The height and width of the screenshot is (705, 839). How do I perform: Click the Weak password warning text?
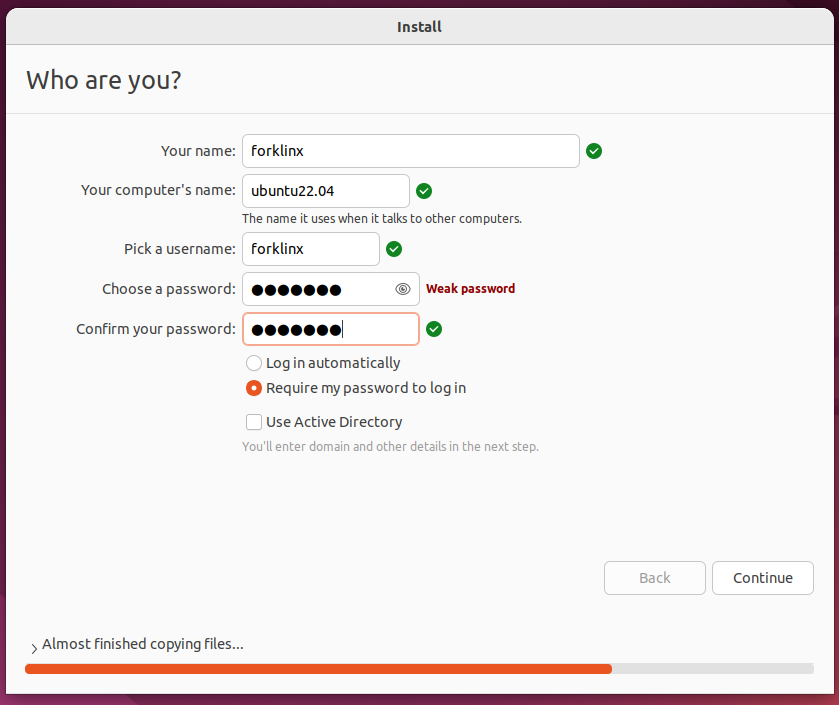470,289
